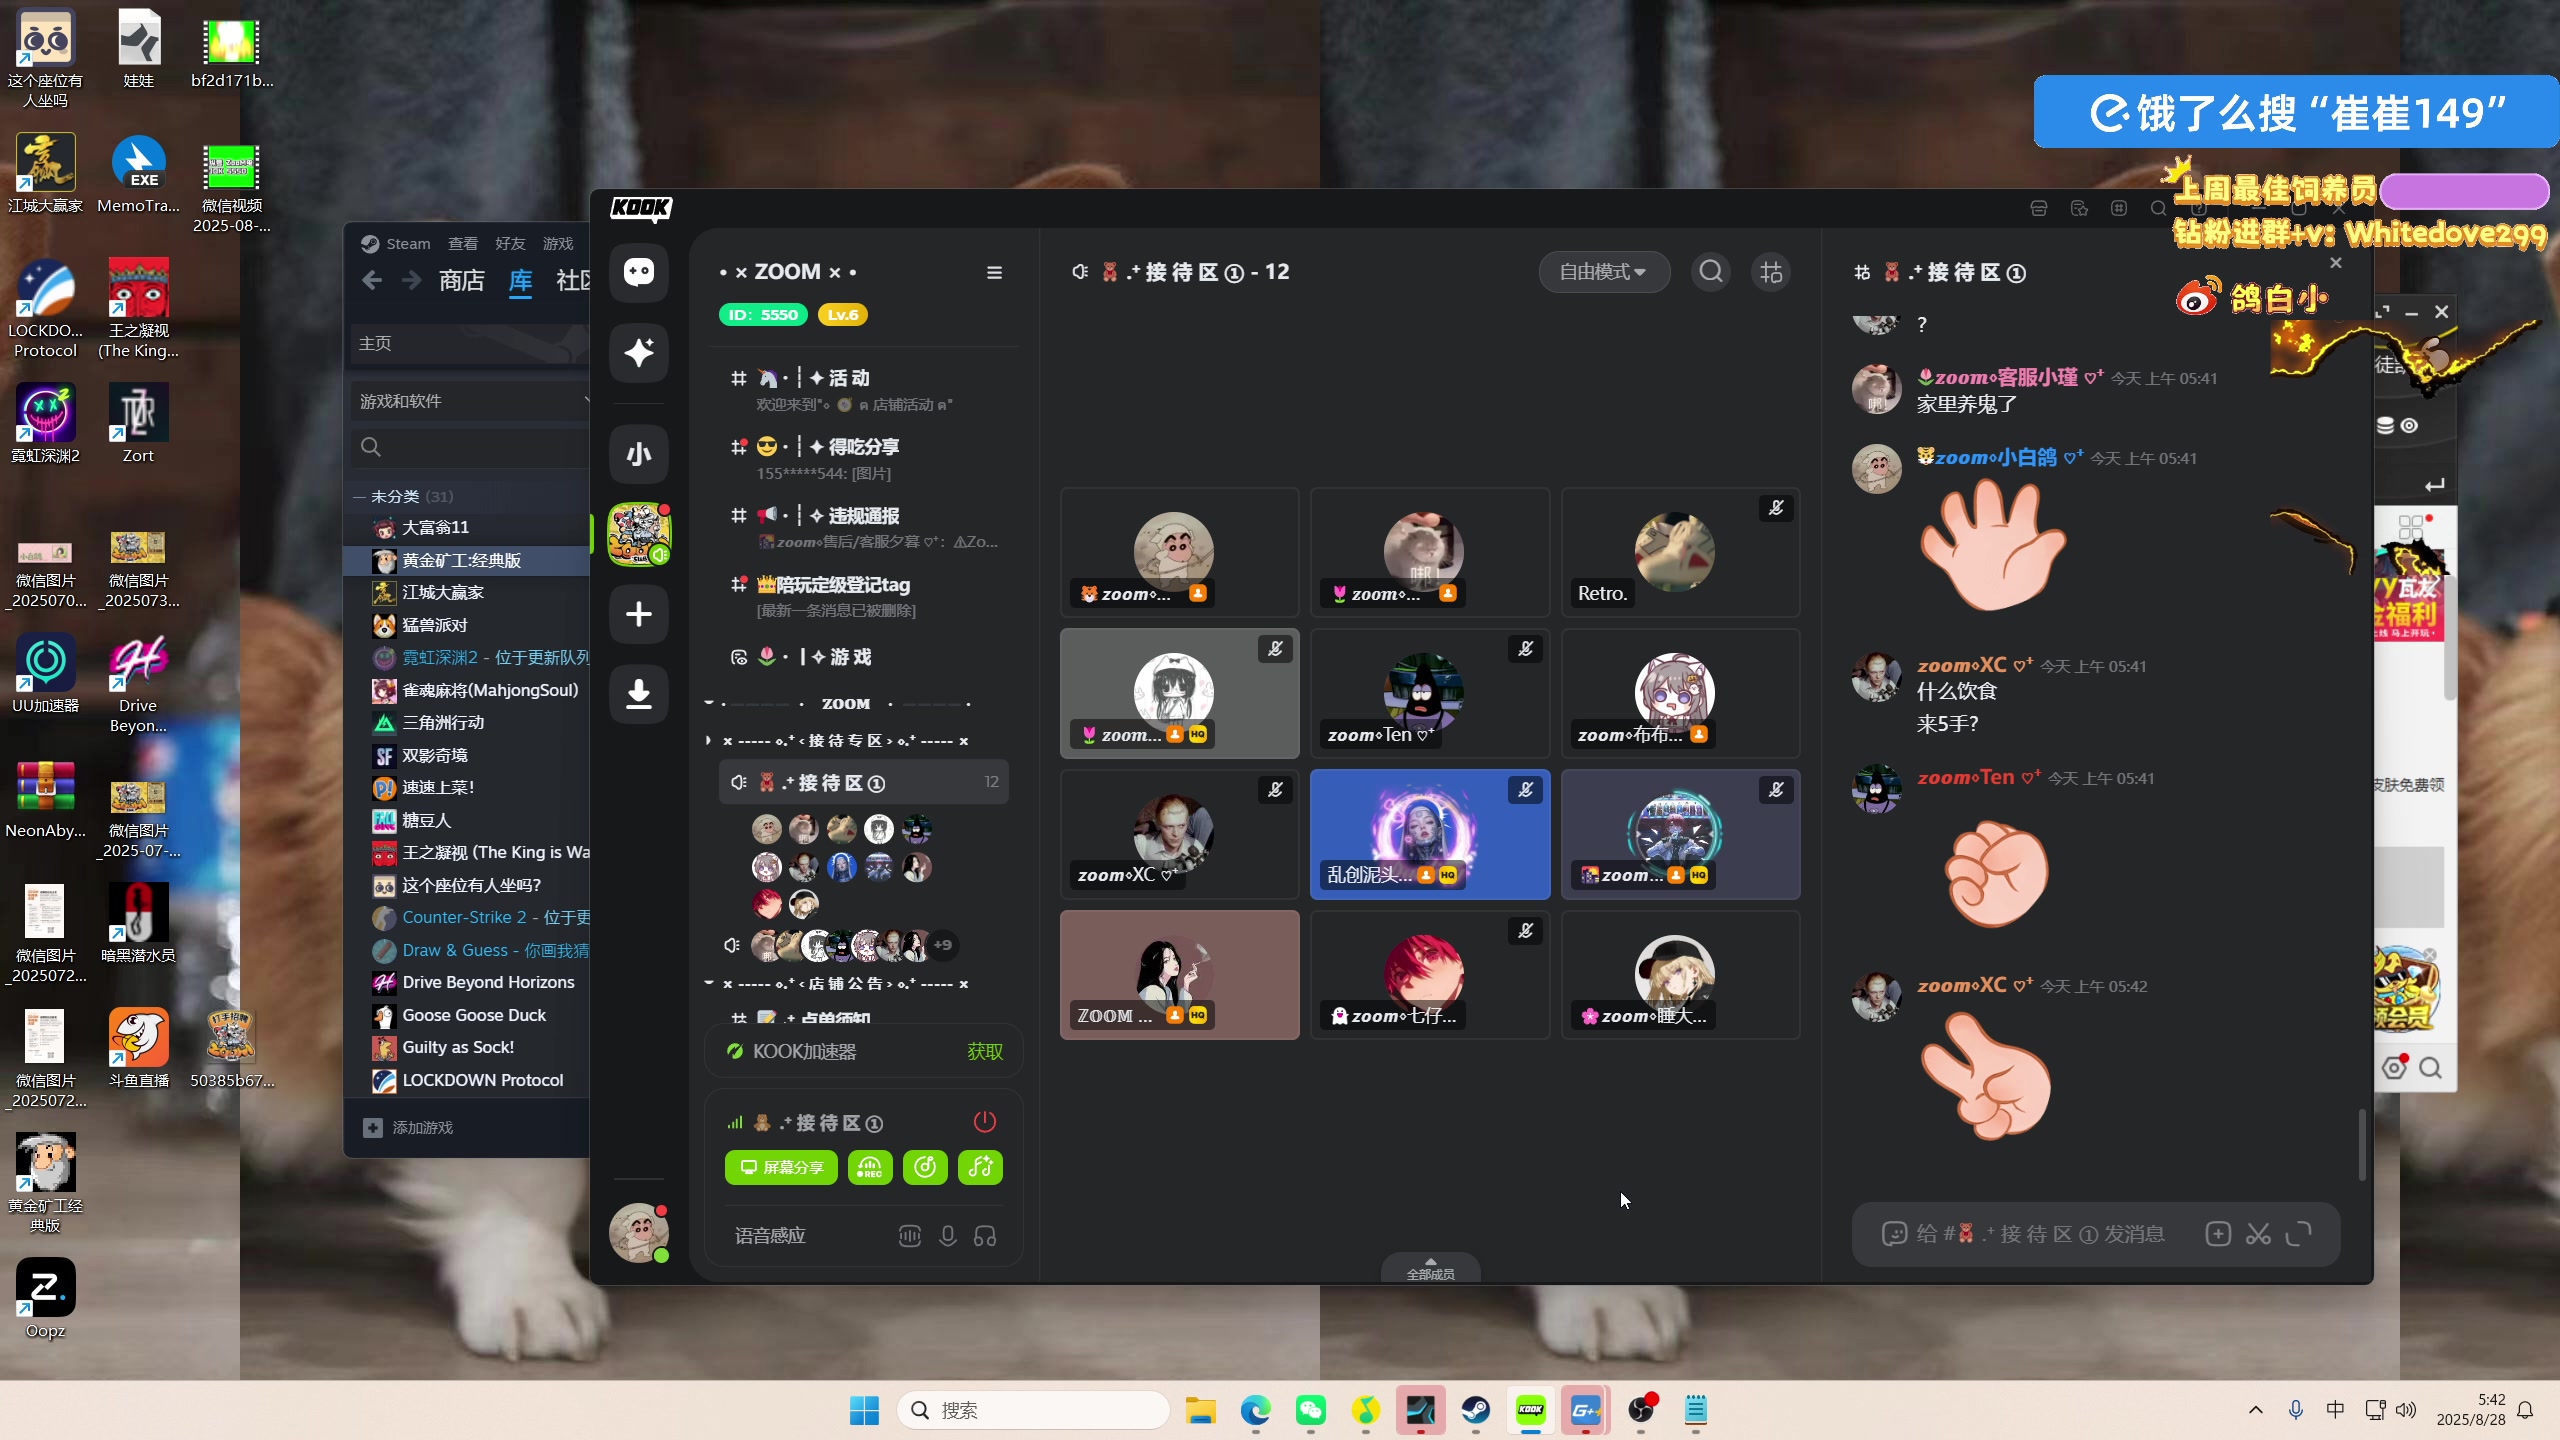Show hidden system tray icons chevron
Viewport: 2560px width, 1440px height.
(x=2256, y=1411)
